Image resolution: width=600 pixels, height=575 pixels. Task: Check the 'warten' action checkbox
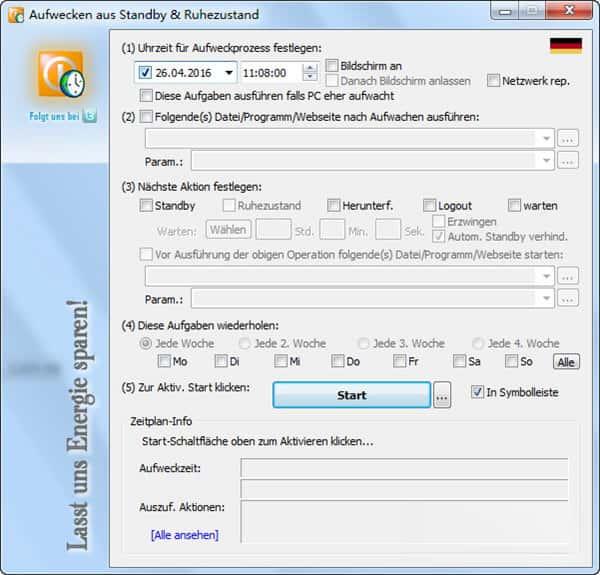click(514, 205)
